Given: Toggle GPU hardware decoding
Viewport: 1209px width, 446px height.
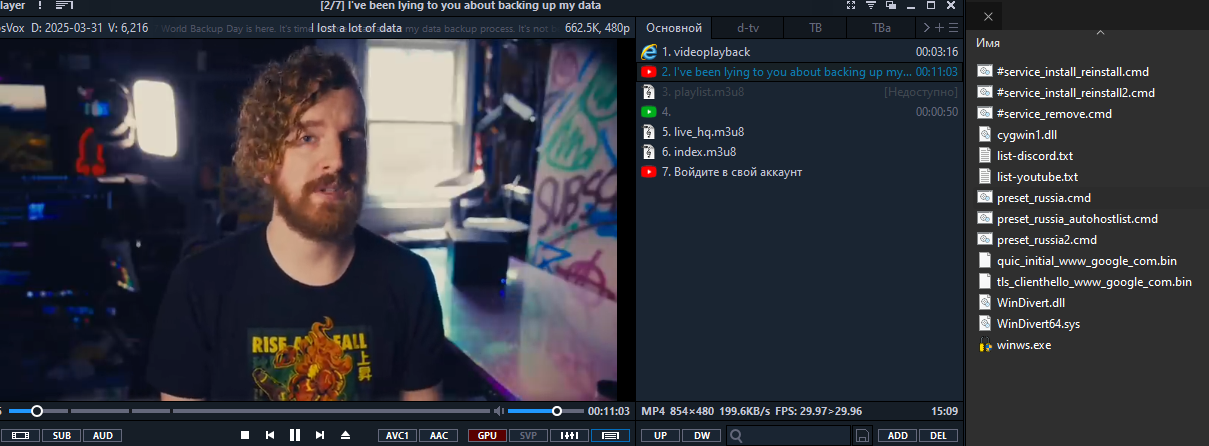Looking at the screenshot, I should coord(486,435).
